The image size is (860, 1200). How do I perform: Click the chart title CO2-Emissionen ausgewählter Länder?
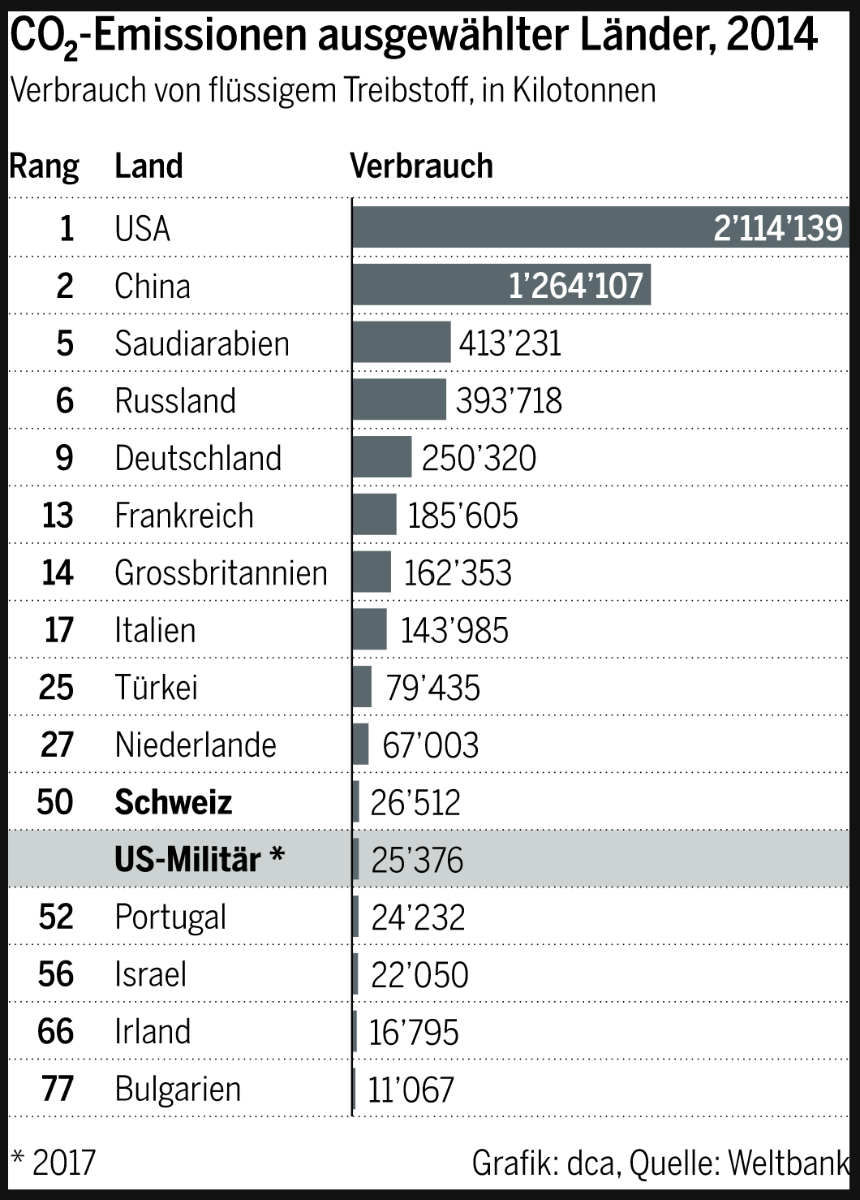tap(413, 38)
